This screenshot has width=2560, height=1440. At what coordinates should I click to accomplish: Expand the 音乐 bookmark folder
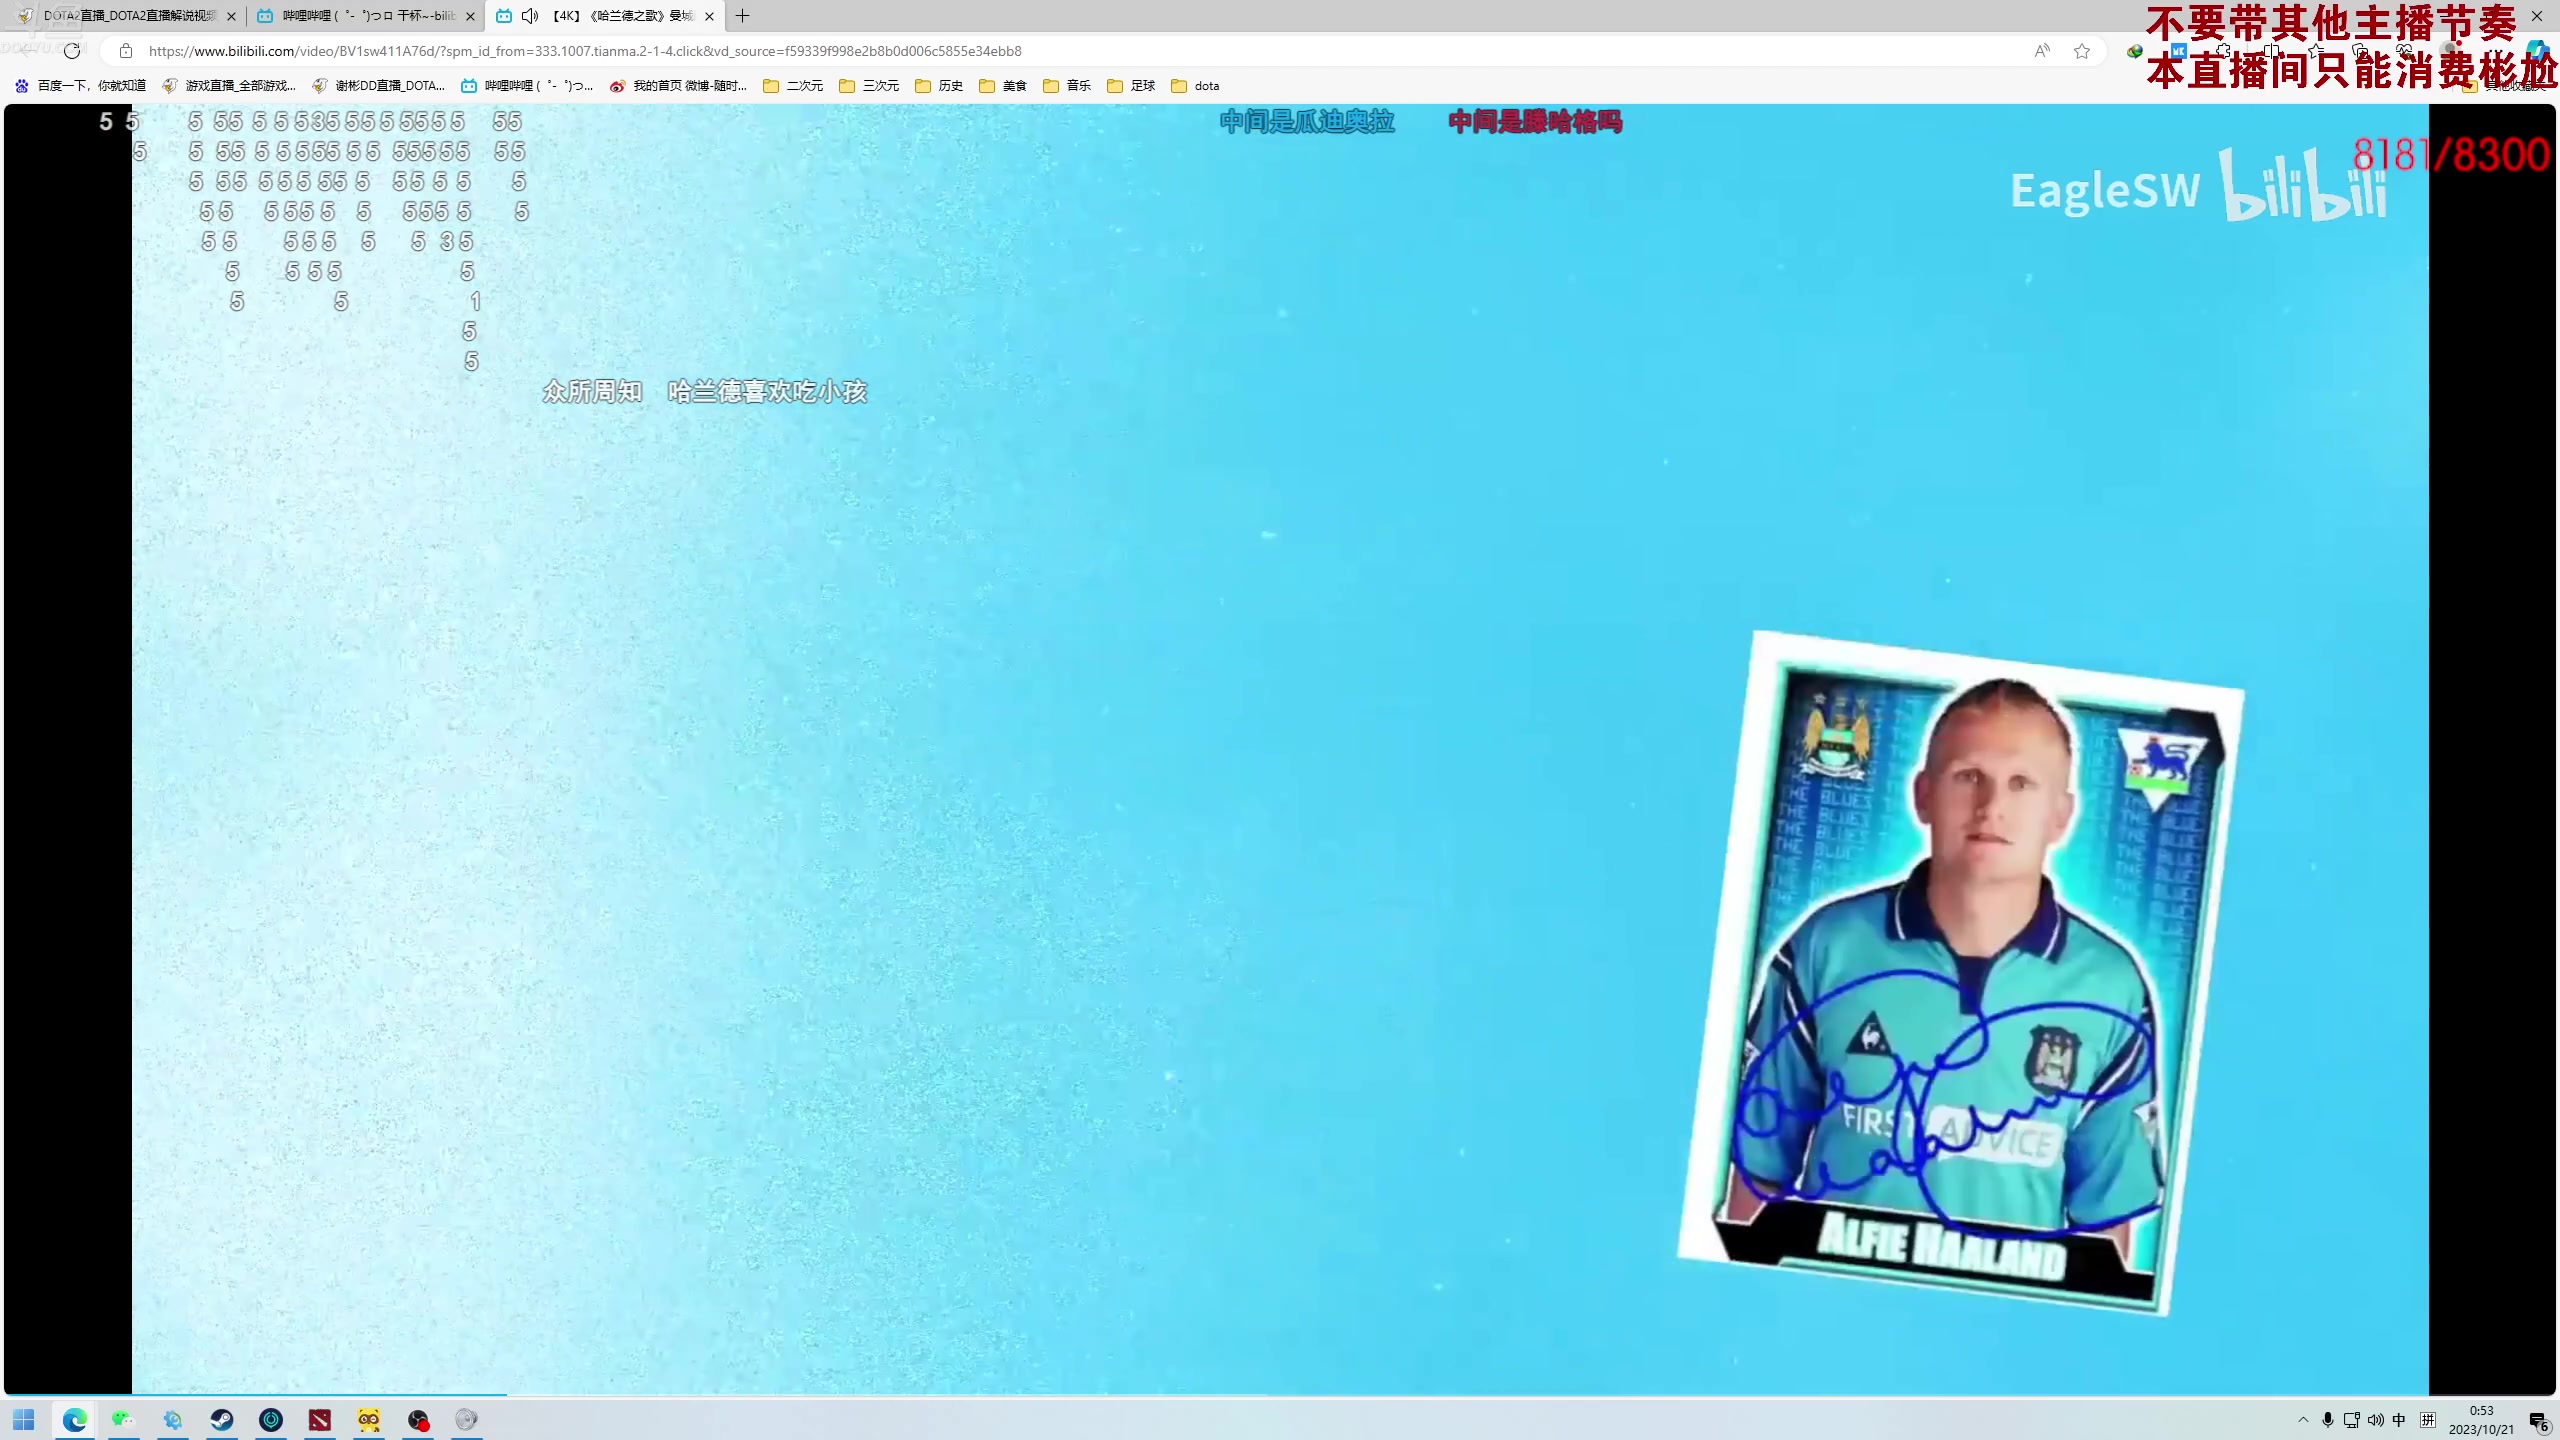pyautogui.click(x=1067, y=86)
